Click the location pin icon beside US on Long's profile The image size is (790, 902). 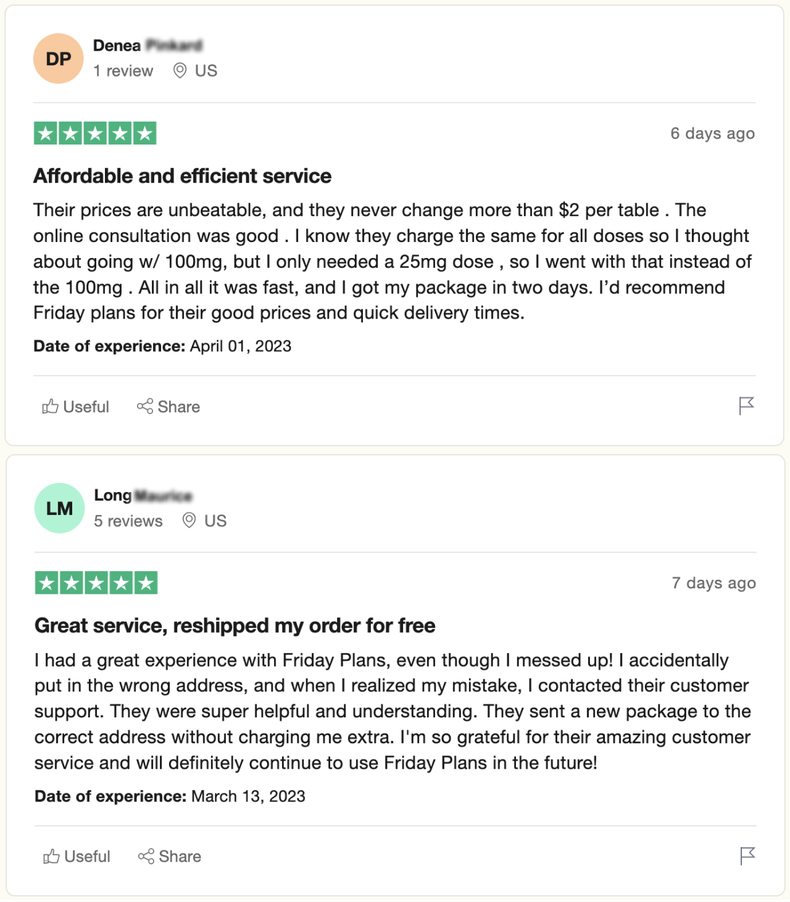190,521
